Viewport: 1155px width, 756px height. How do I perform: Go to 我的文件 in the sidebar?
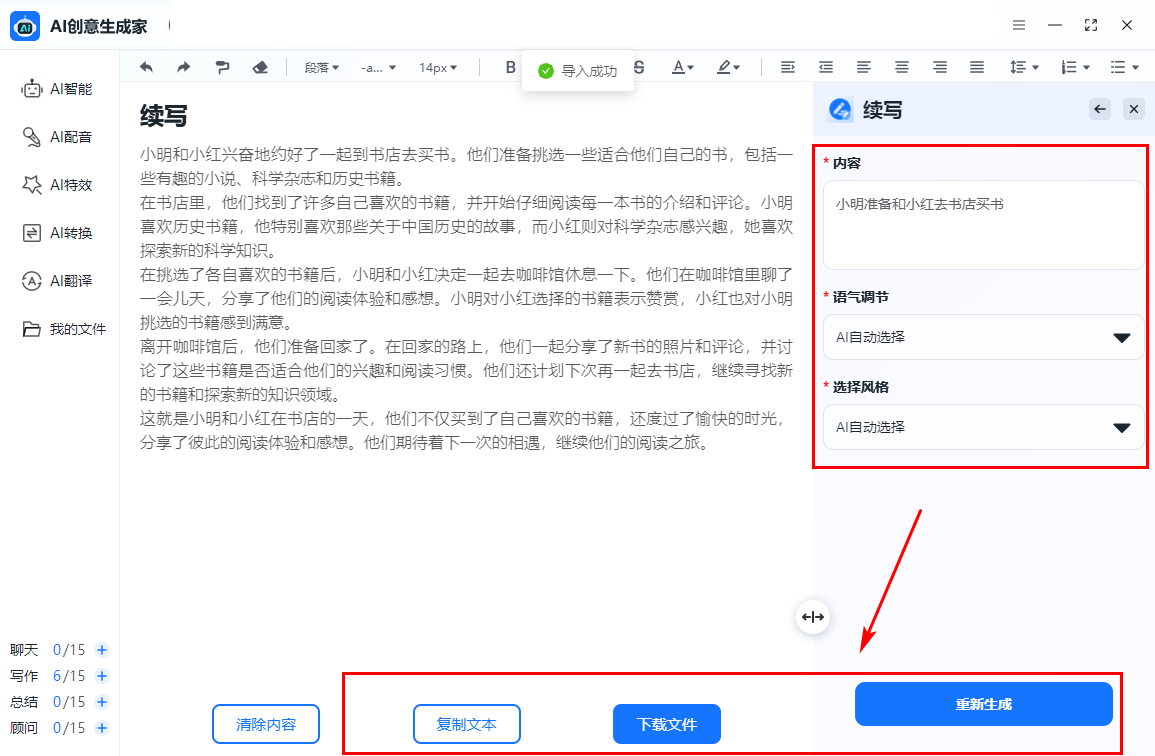click(x=64, y=329)
